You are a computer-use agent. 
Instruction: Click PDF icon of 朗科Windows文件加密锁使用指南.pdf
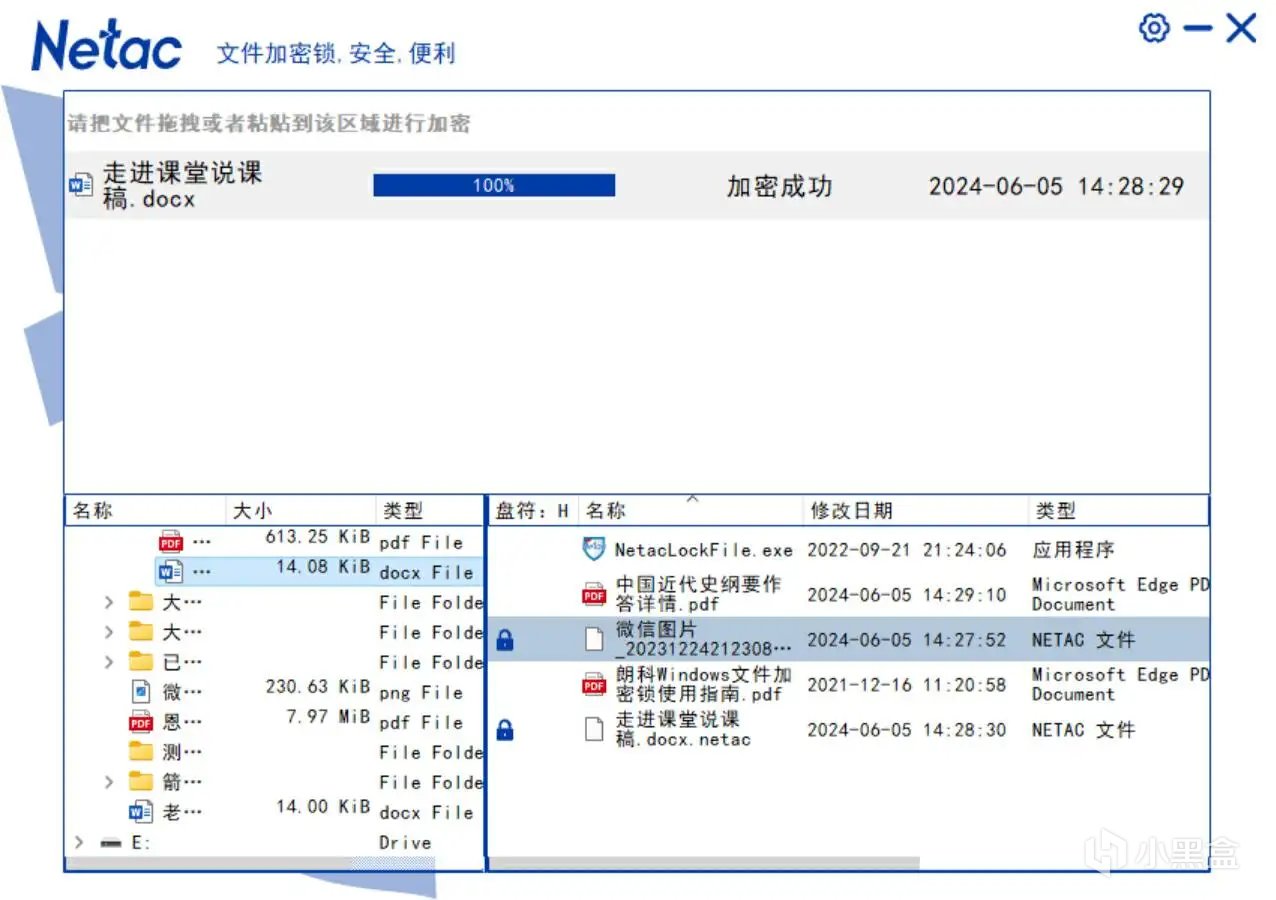click(x=594, y=684)
